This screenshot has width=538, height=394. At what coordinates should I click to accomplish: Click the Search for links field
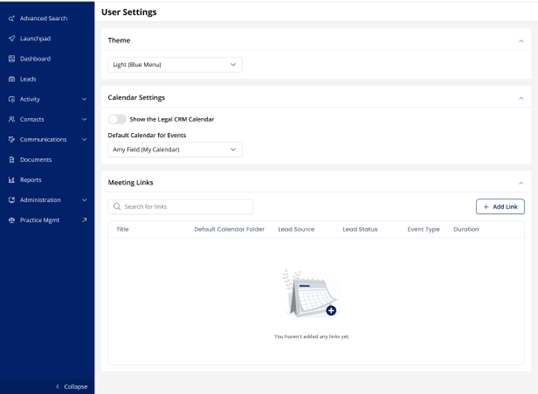[x=180, y=207]
